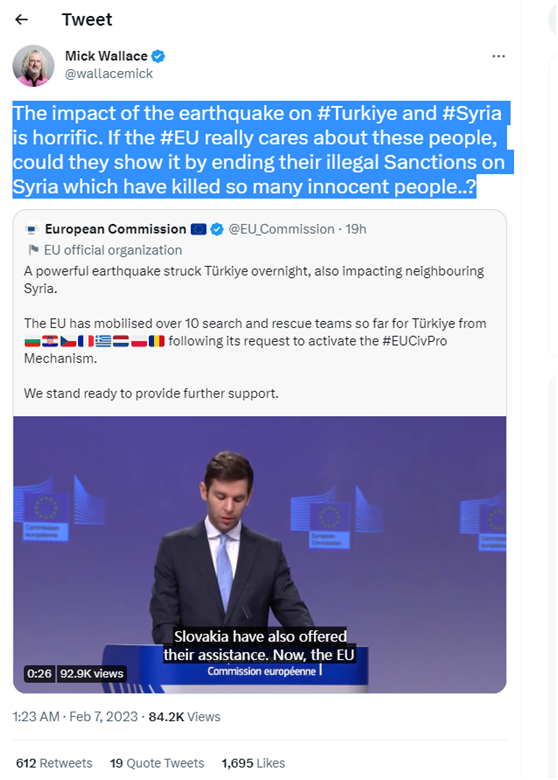View the 19 Quote Tweets
This screenshot has height=780, width=558.
coord(157,763)
